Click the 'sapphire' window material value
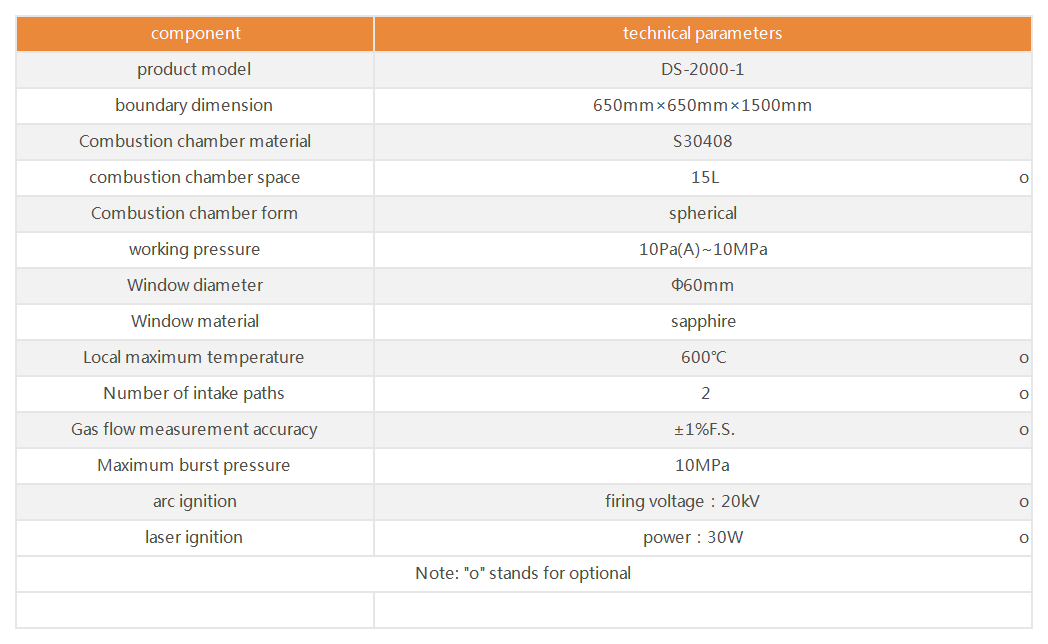 tap(703, 322)
